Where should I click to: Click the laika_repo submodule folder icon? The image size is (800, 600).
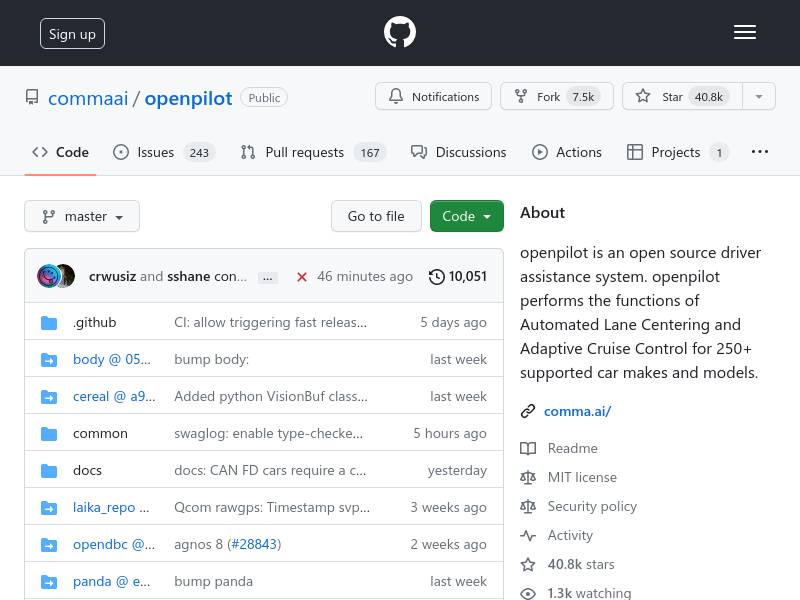coord(49,508)
